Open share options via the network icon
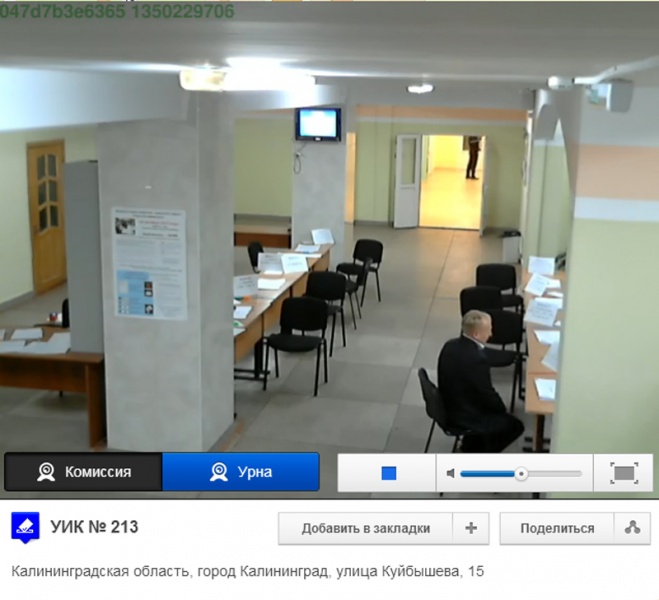659x600 pixels. (x=632, y=528)
